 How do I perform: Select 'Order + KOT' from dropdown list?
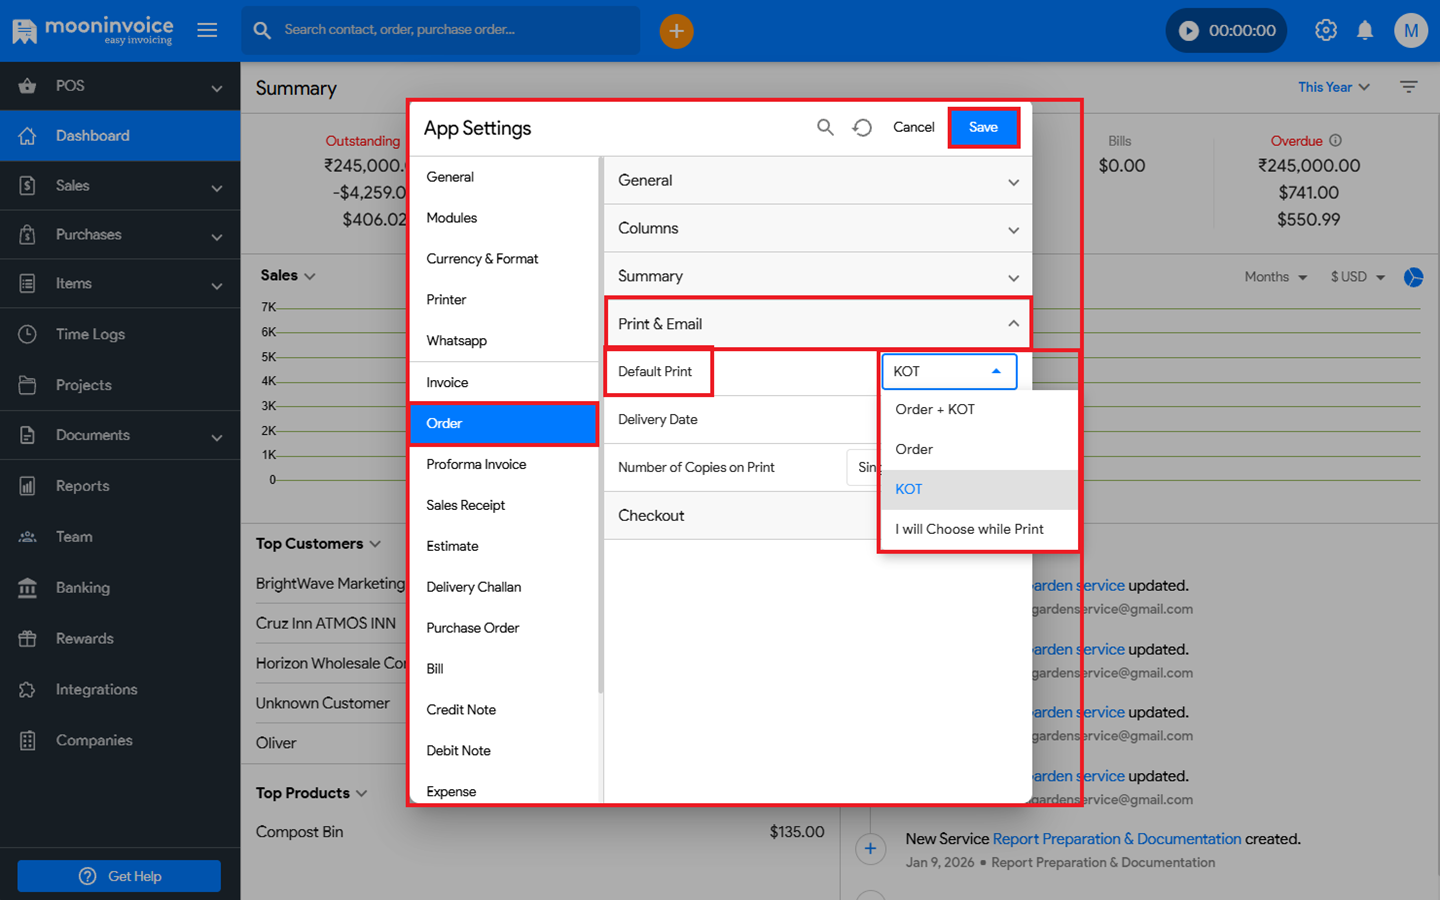(x=935, y=409)
